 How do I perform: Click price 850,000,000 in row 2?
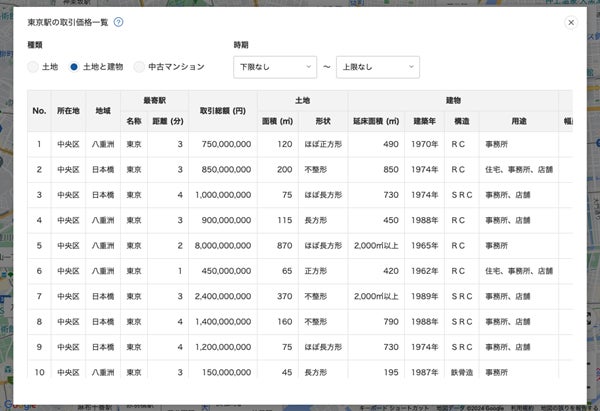click(226, 170)
